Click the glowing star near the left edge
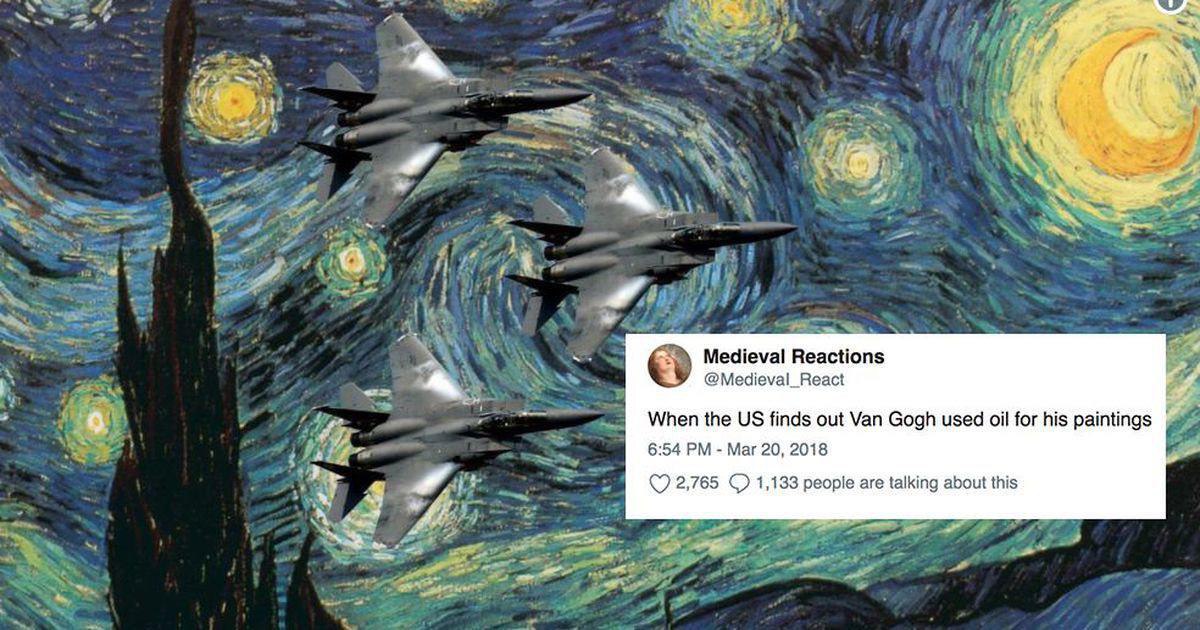Screen dimensions: 1200x630 [92, 420]
